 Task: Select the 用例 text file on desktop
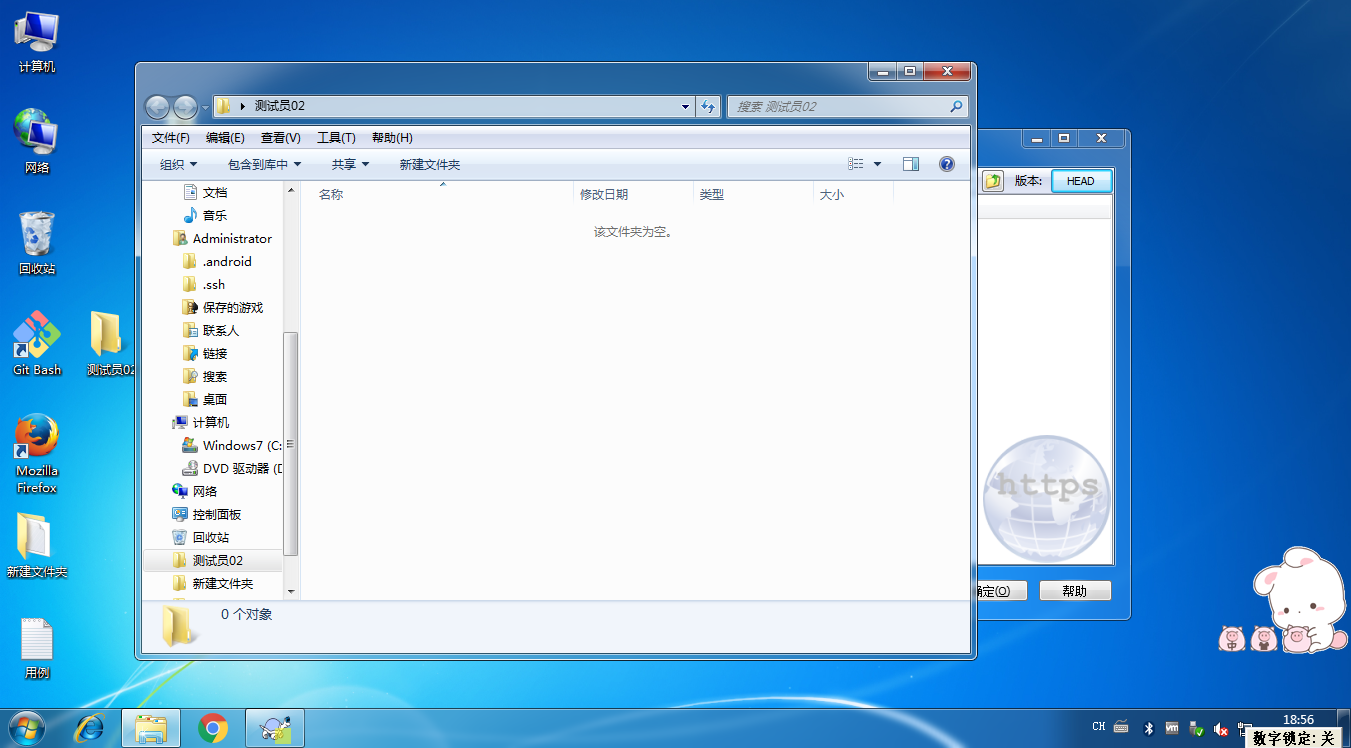coord(37,648)
